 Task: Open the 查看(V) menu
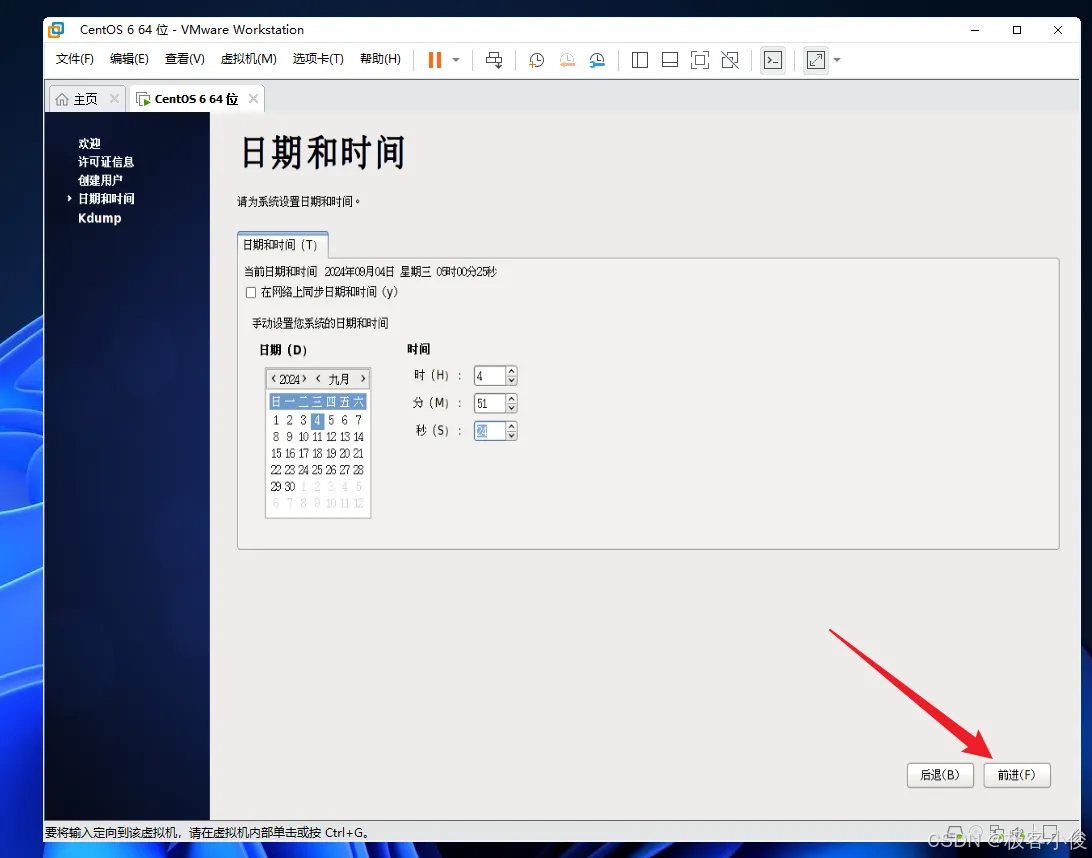pos(185,59)
